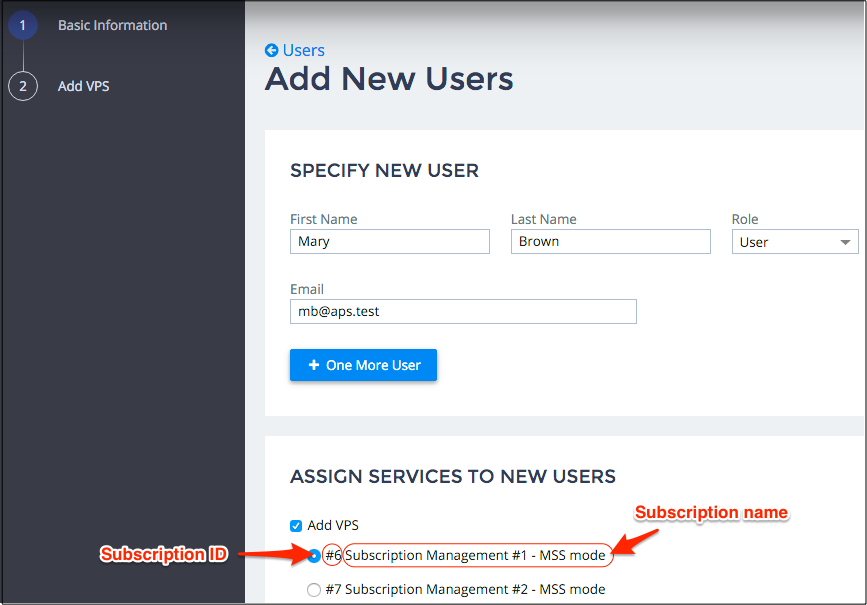
Task: Click Subscription Management #1 - MSS mode label
Action: point(475,555)
